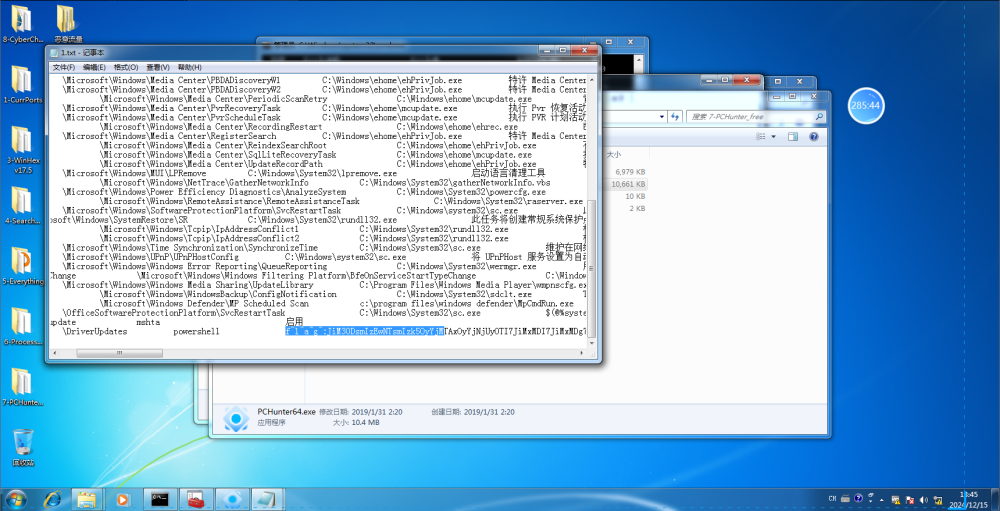This screenshot has width=1000, height=511.
Task: Click the 大小 column header in Explorer
Action: click(x=614, y=154)
